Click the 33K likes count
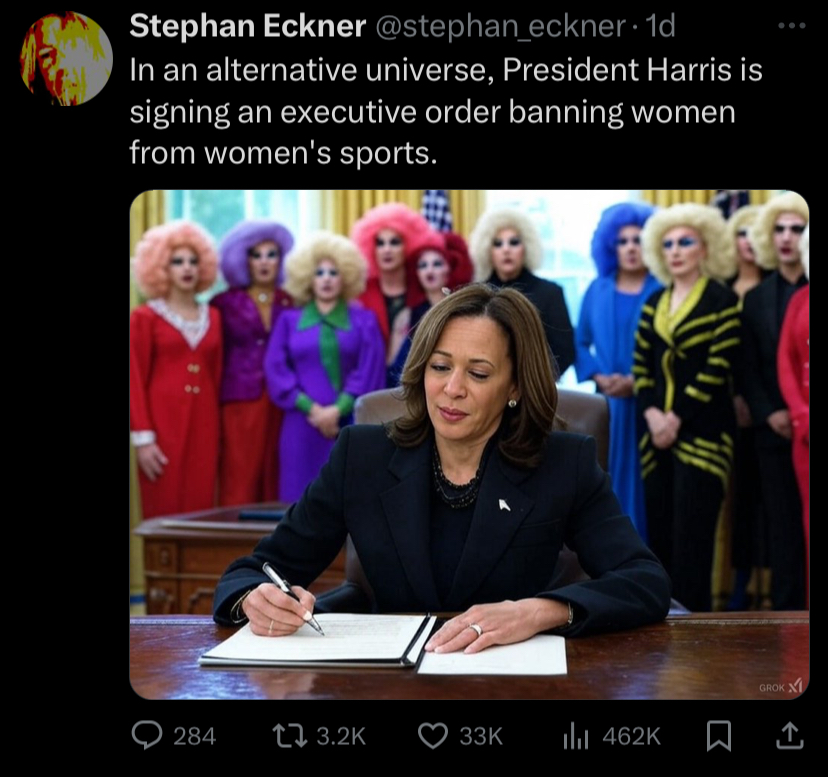This screenshot has width=828, height=777. point(481,736)
